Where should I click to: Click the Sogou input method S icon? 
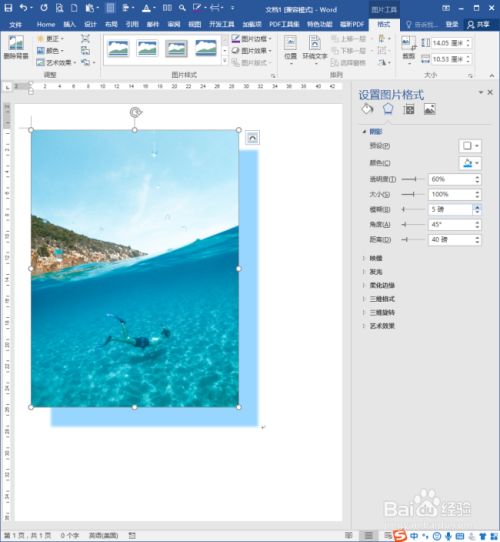400,535
